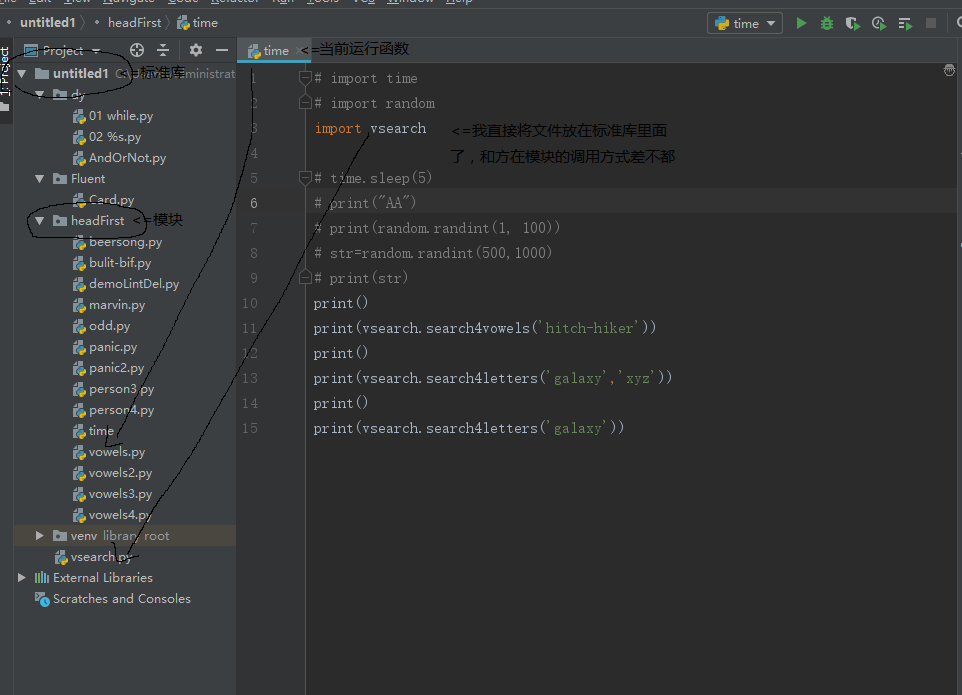Image resolution: width=962 pixels, height=695 pixels.
Task: Open marvin.py file
Action: pyautogui.click(x=109, y=305)
